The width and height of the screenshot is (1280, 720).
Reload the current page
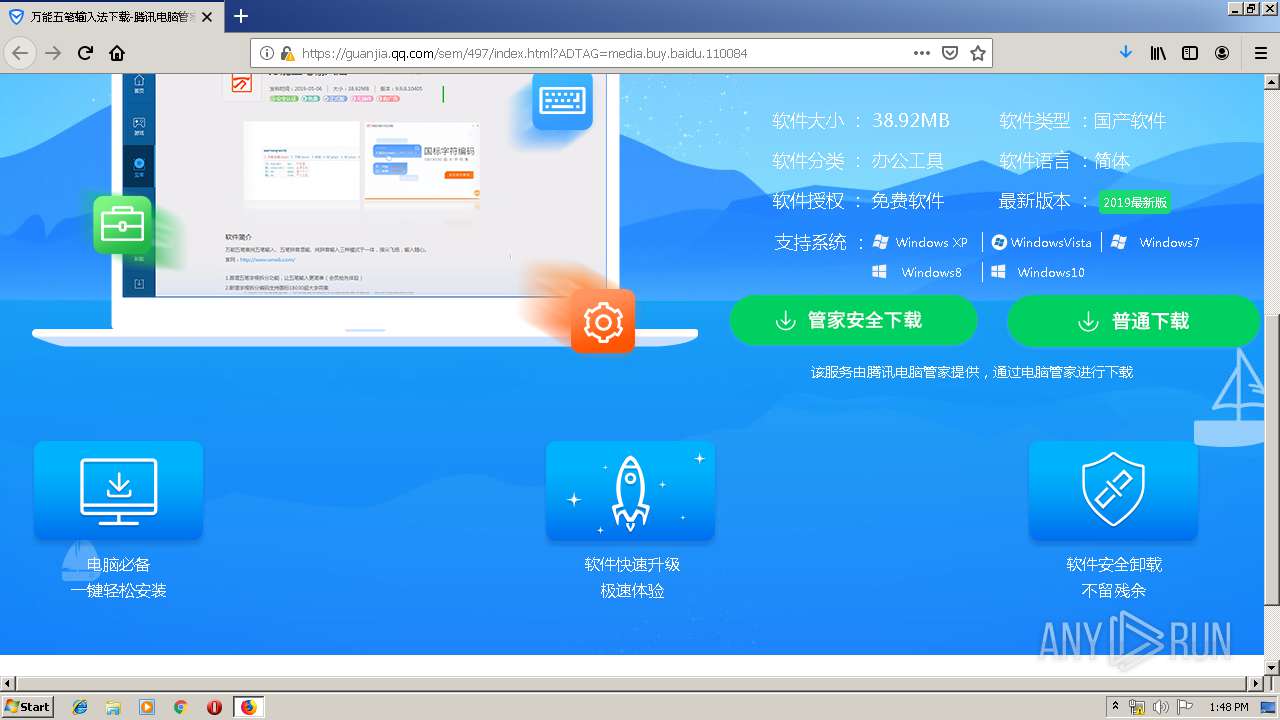tap(85, 53)
